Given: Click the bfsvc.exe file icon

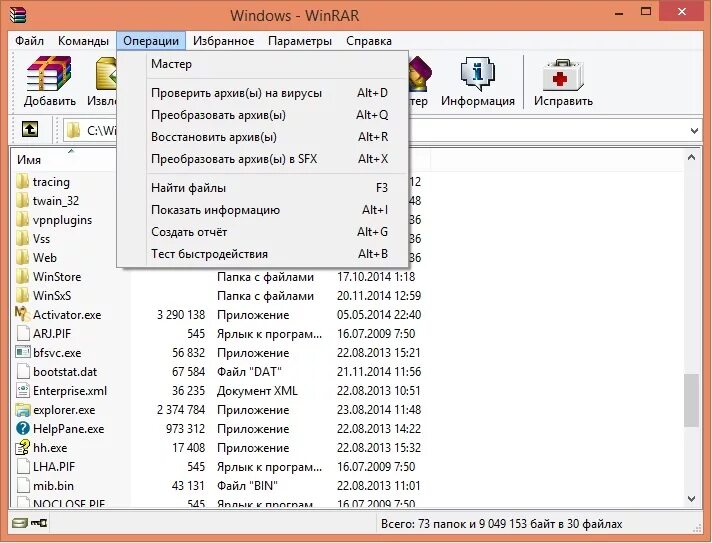Looking at the screenshot, I should coord(23,352).
